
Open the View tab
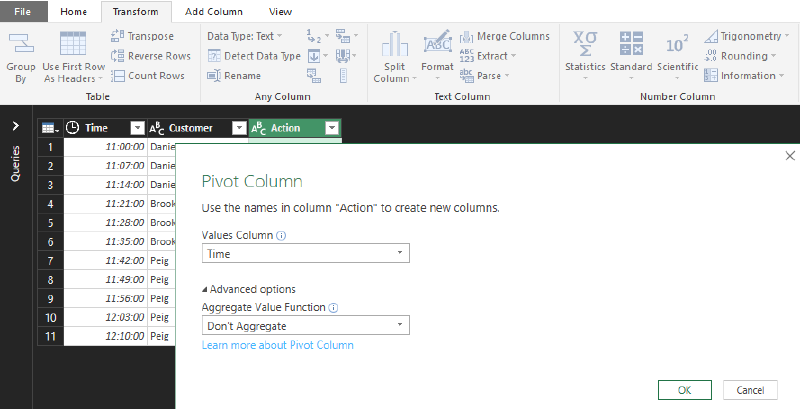(x=281, y=11)
